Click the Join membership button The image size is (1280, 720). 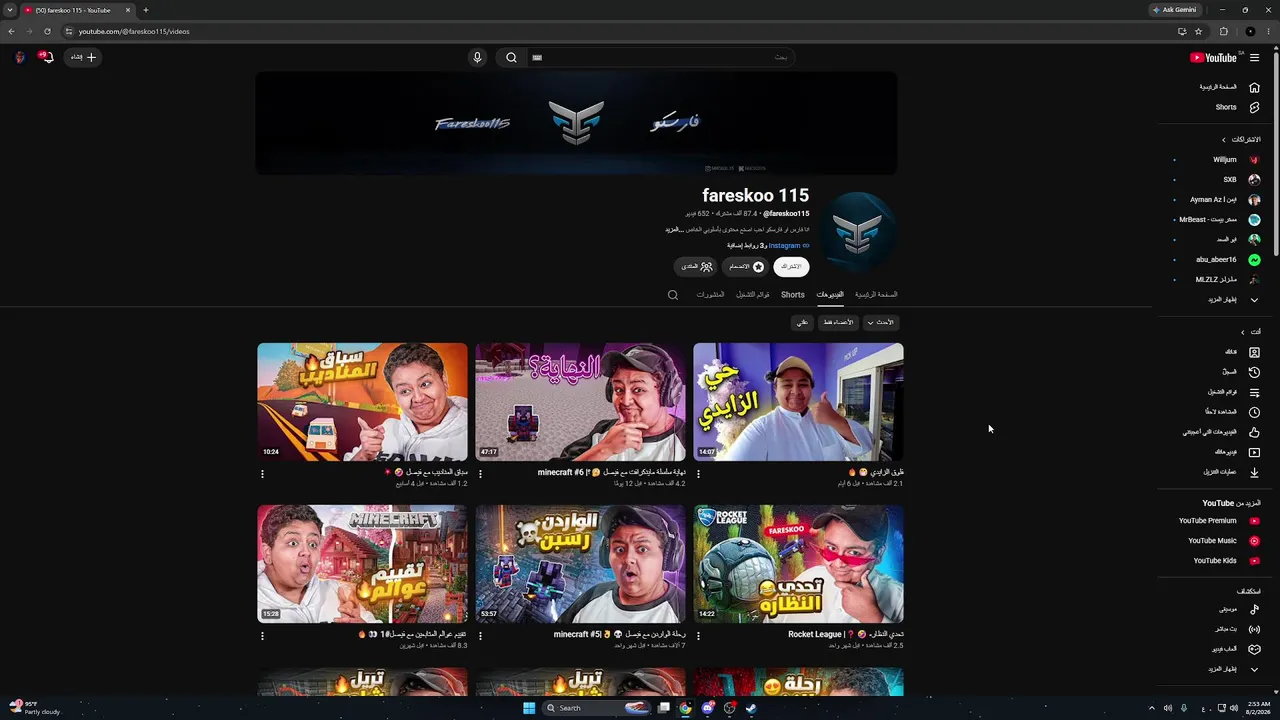click(x=744, y=267)
